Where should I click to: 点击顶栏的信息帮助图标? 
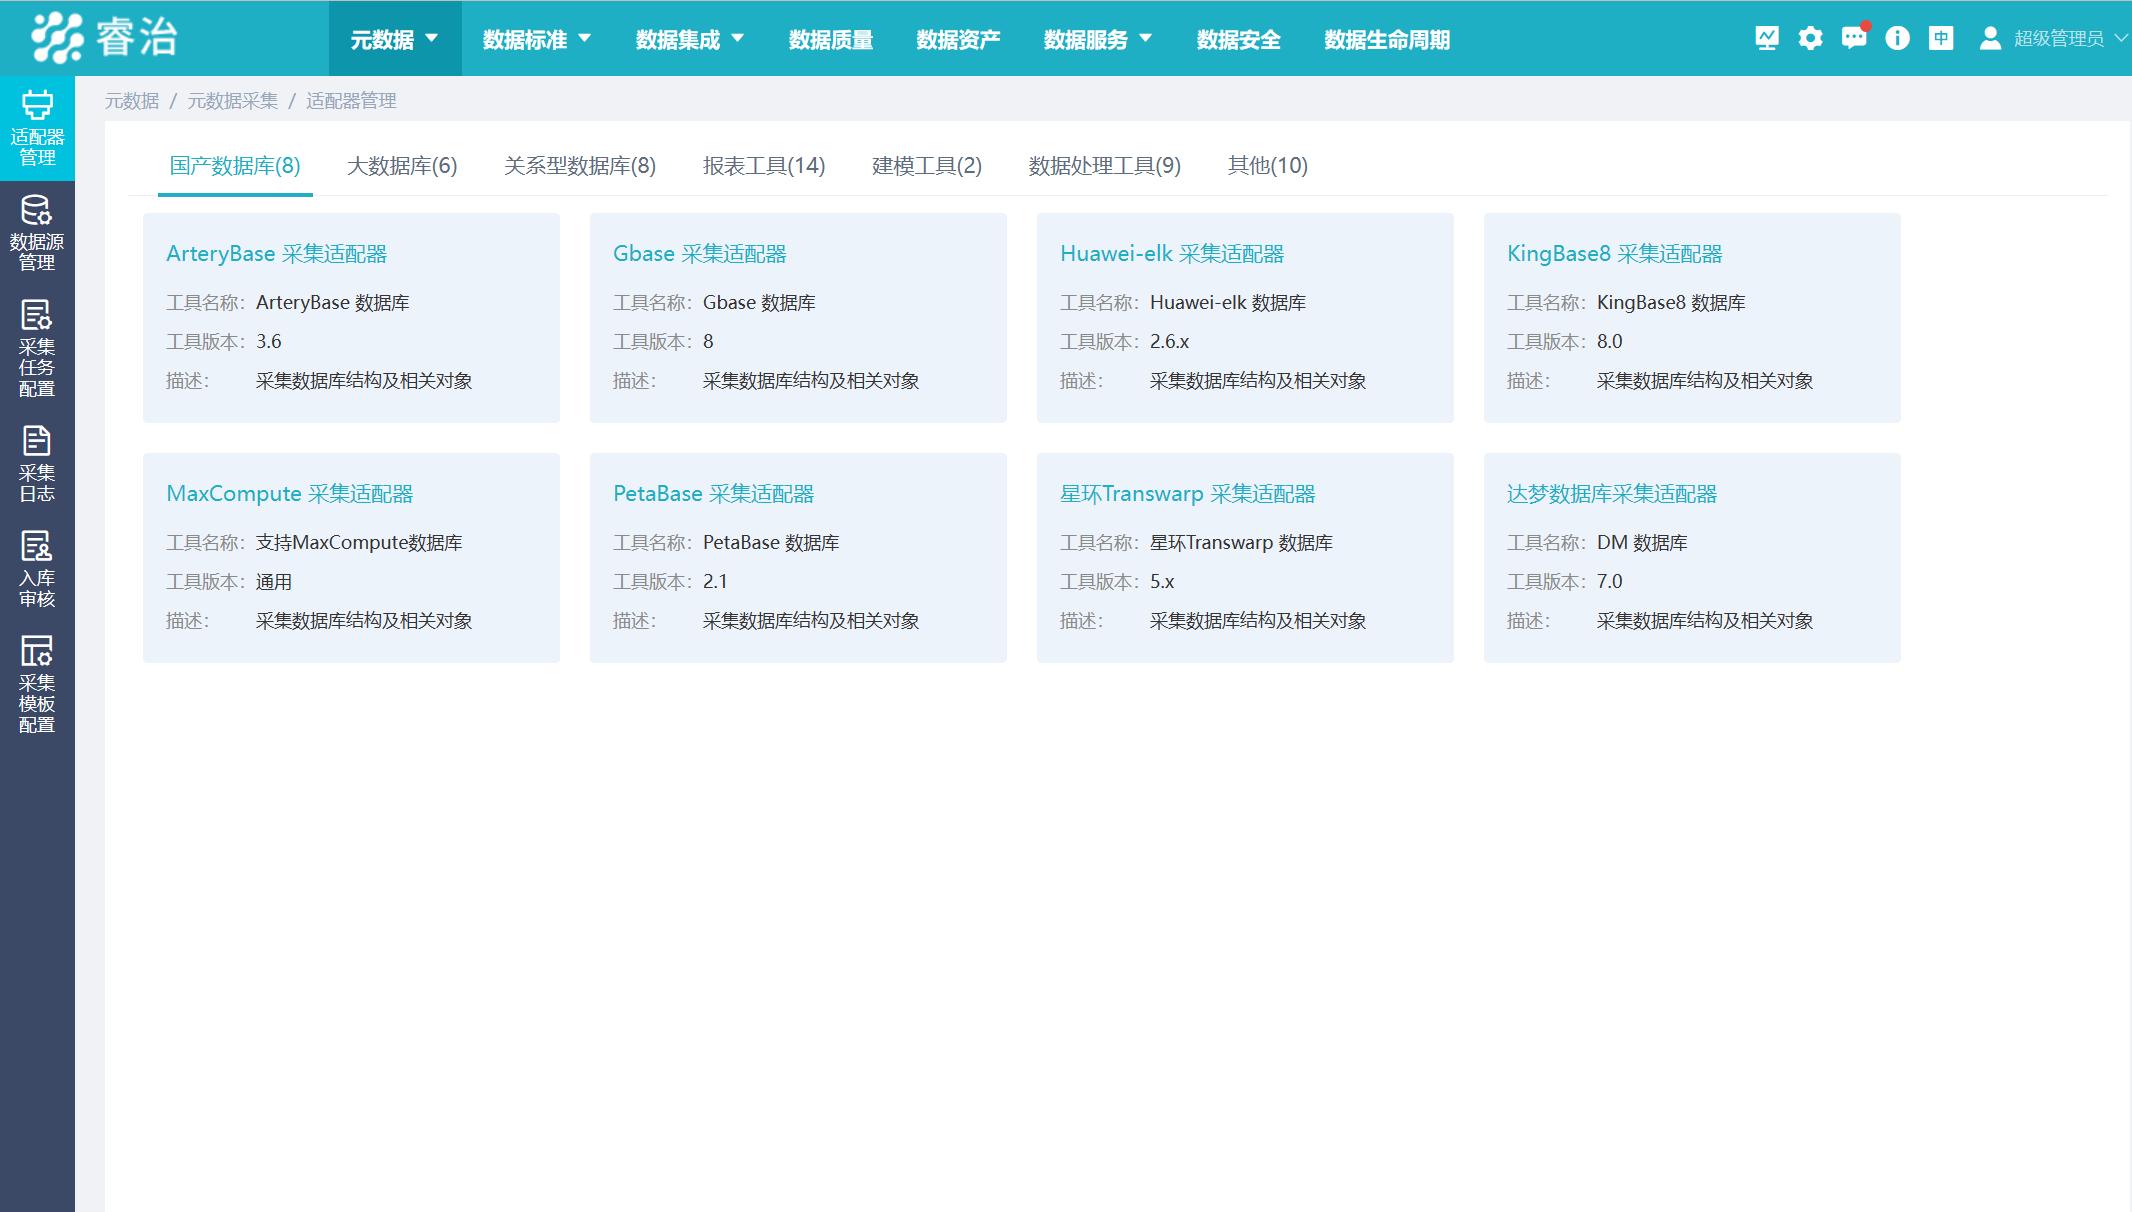coord(1898,38)
